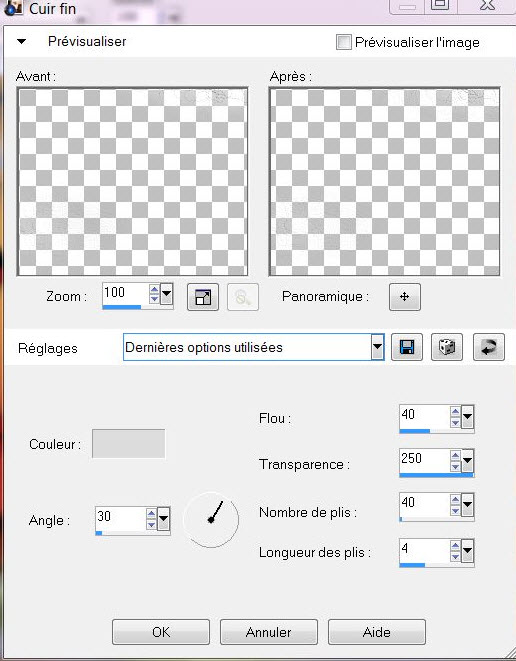Click the Aide button
516x661 pixels.
[376, 632]
